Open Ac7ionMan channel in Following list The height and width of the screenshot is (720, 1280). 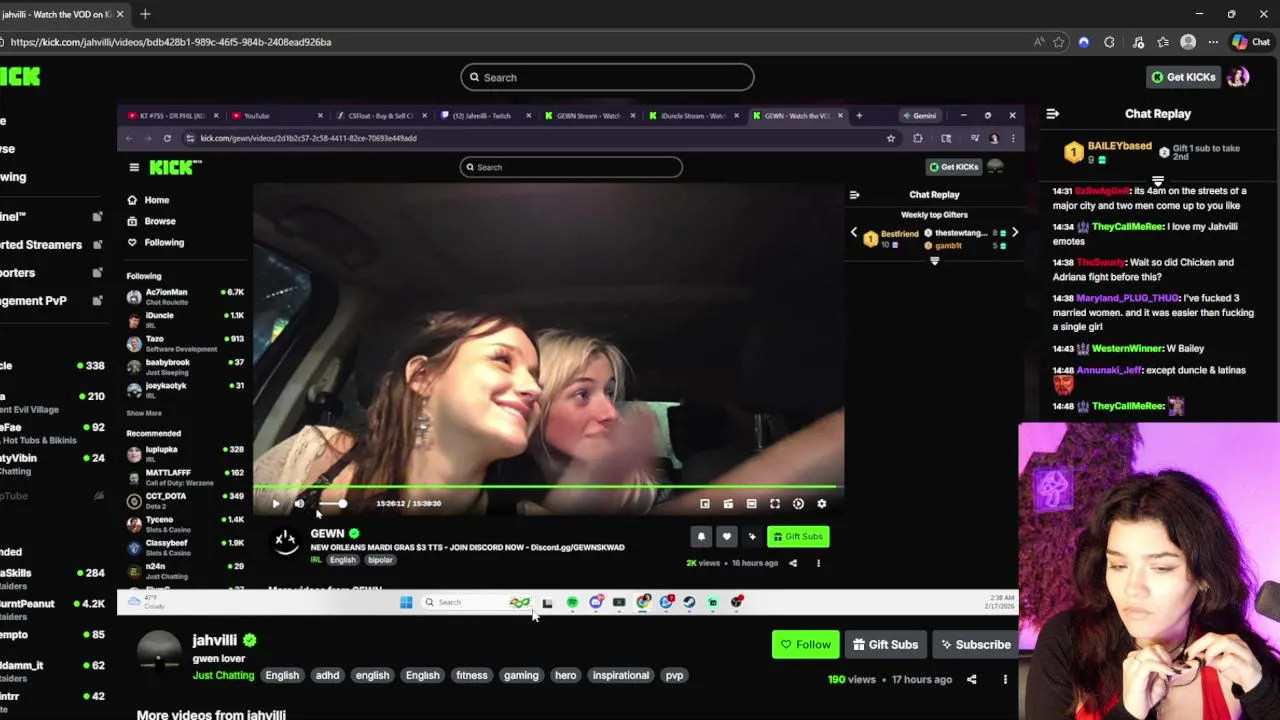186,296
